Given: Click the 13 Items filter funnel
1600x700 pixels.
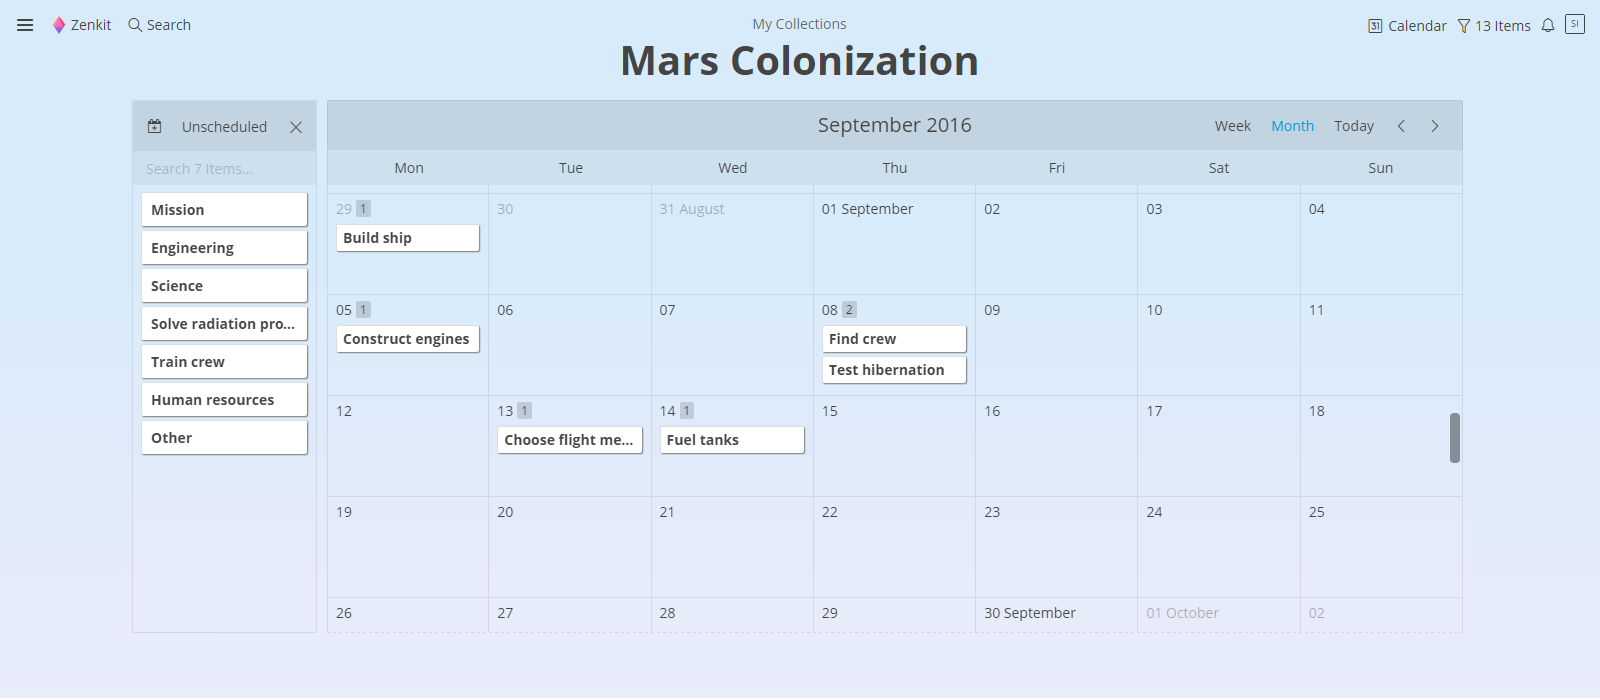Looking at the screenshot, I should pyautogui.click(x=1464, y=26).
